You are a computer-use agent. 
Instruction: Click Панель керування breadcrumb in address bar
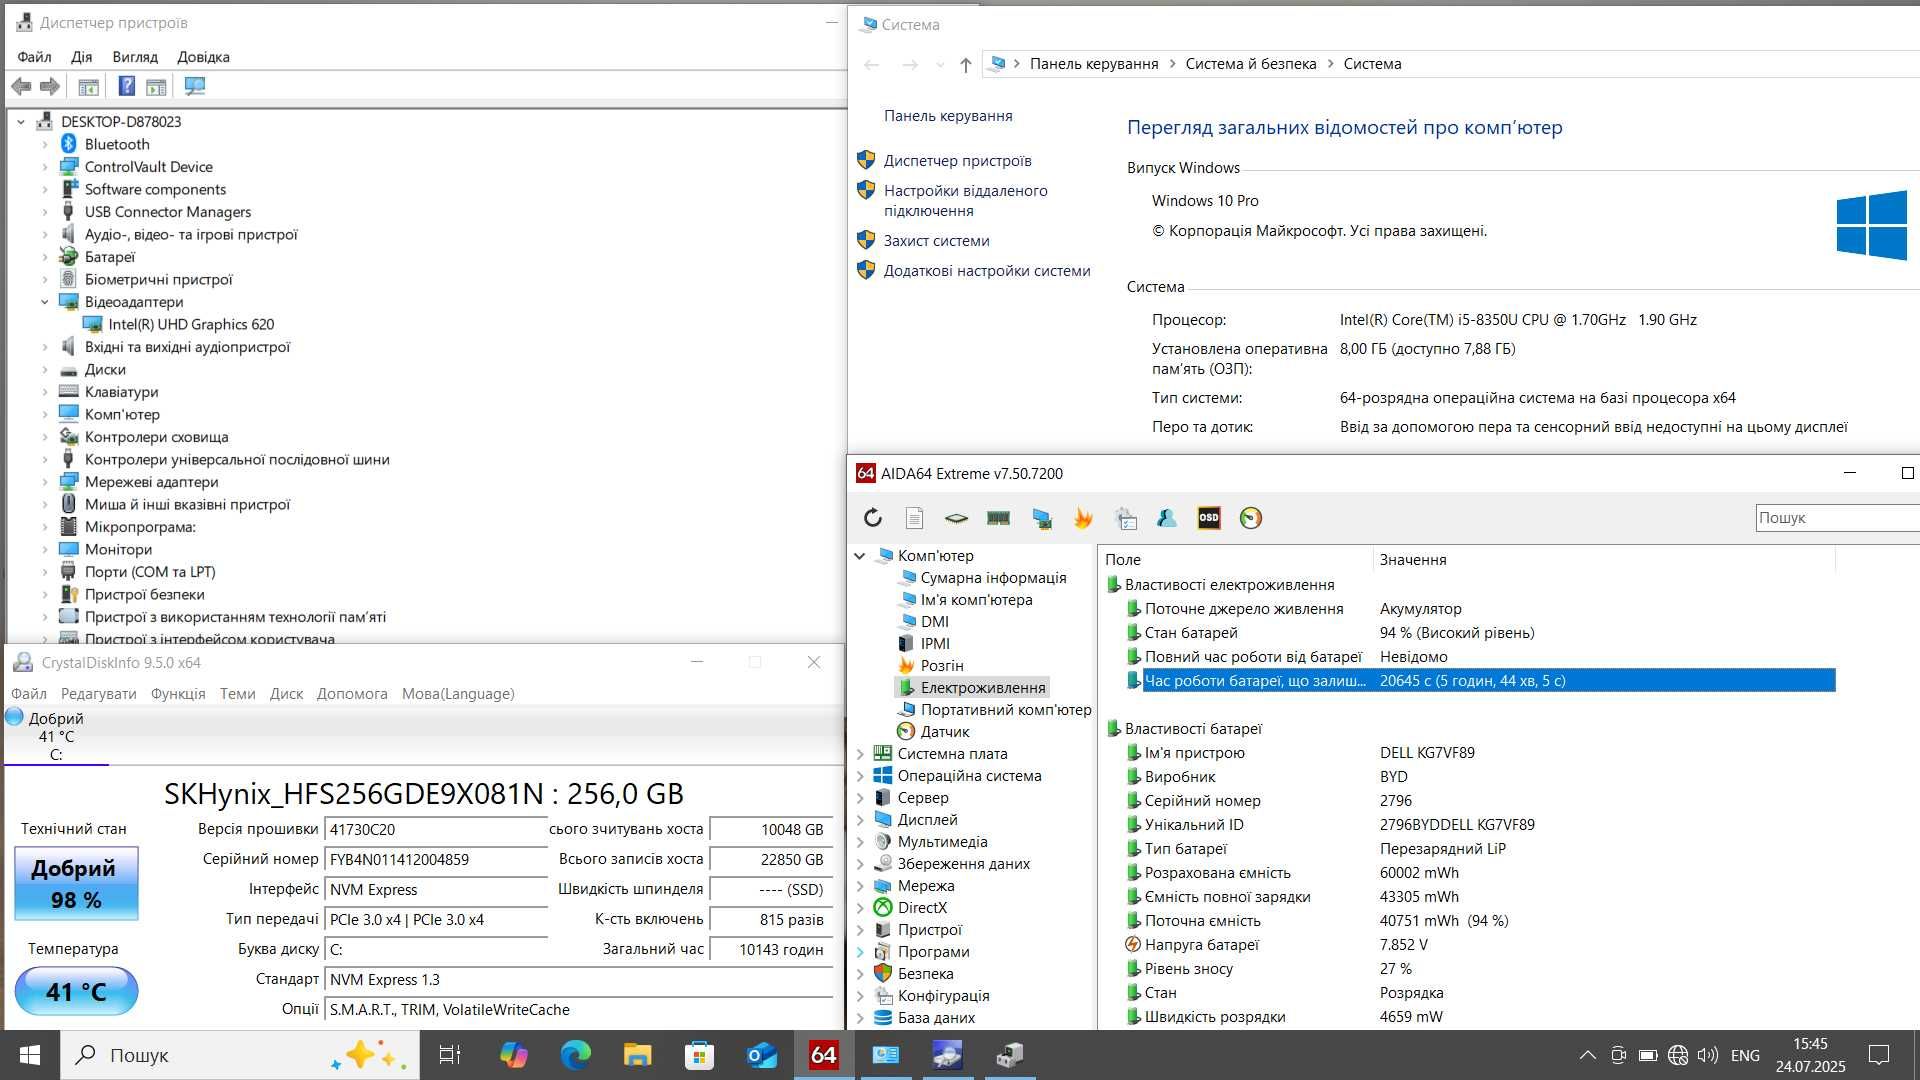pos(1094,64)
